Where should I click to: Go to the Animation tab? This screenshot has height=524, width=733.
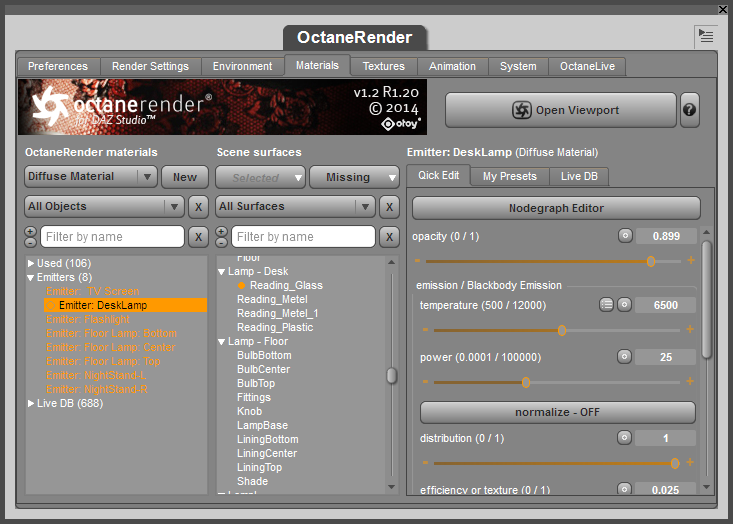[453, 66]
